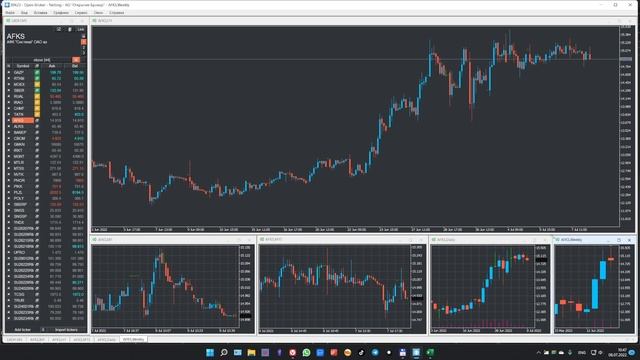
Task: Click the green chart icon in GAZP row
Action: click(x=37, y=72)
